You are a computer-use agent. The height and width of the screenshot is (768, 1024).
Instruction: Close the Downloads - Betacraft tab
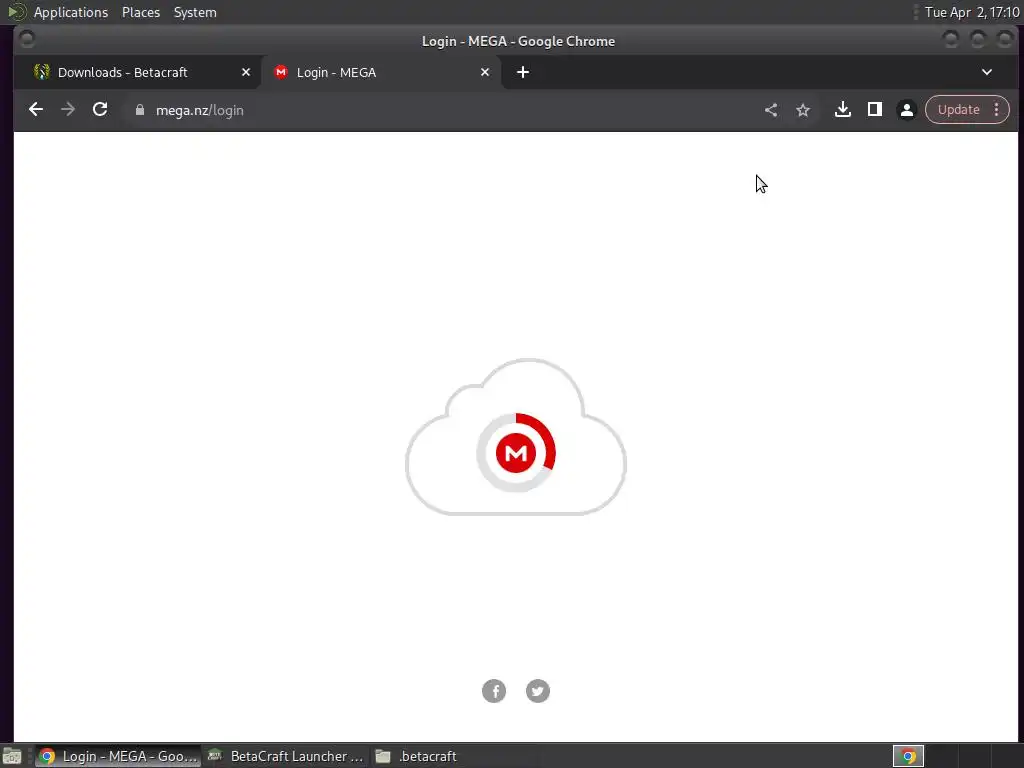246,72
